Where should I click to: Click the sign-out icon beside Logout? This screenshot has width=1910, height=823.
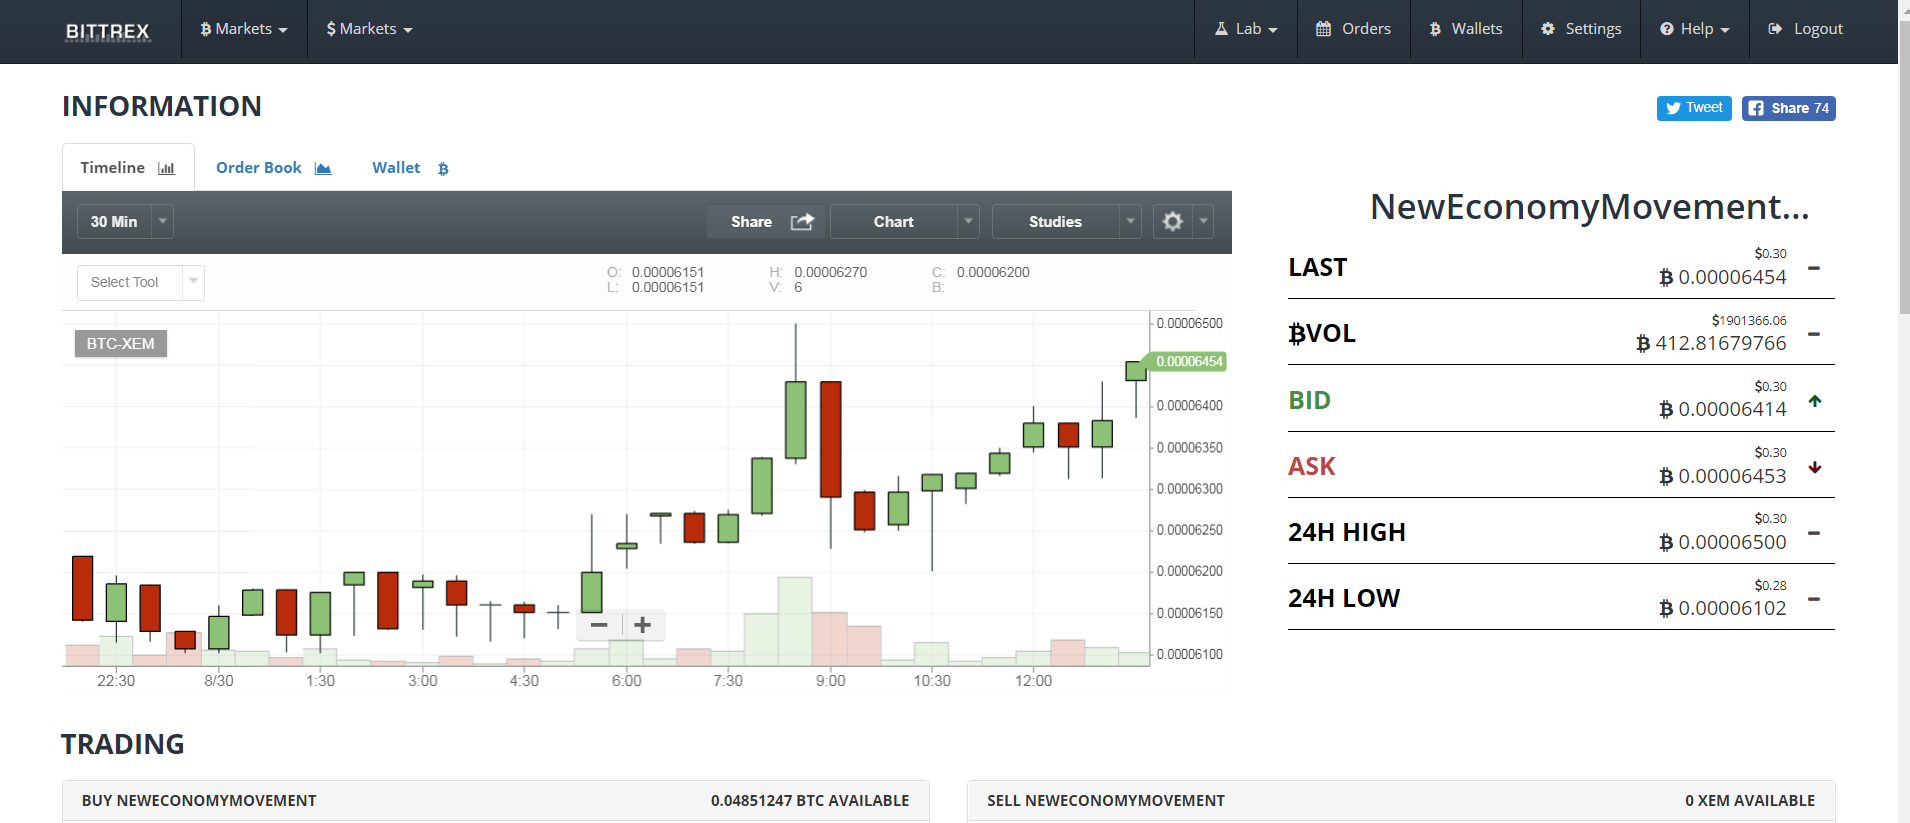[x=1775, y=29]
